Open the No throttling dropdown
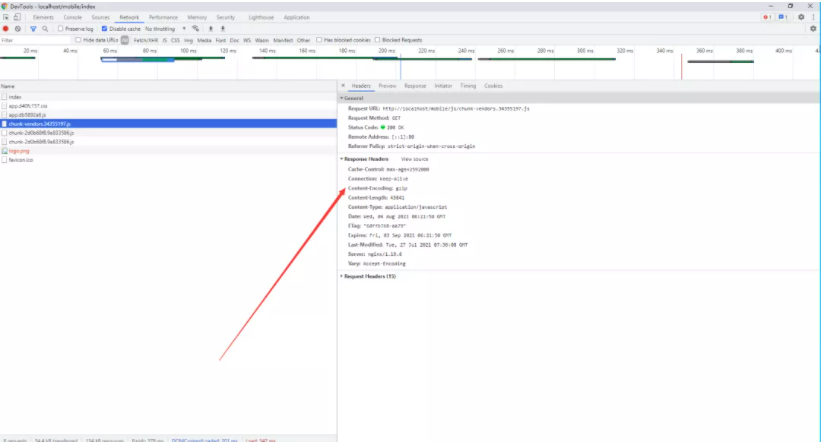Viewport: 823px width, 448px height. click(x=165, y=29)
